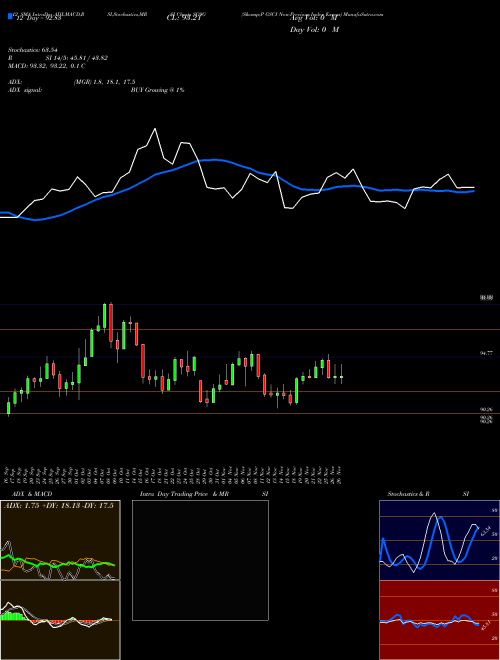Open the MACD histogram panel
The image size is (500, 660).
(60, 620)
